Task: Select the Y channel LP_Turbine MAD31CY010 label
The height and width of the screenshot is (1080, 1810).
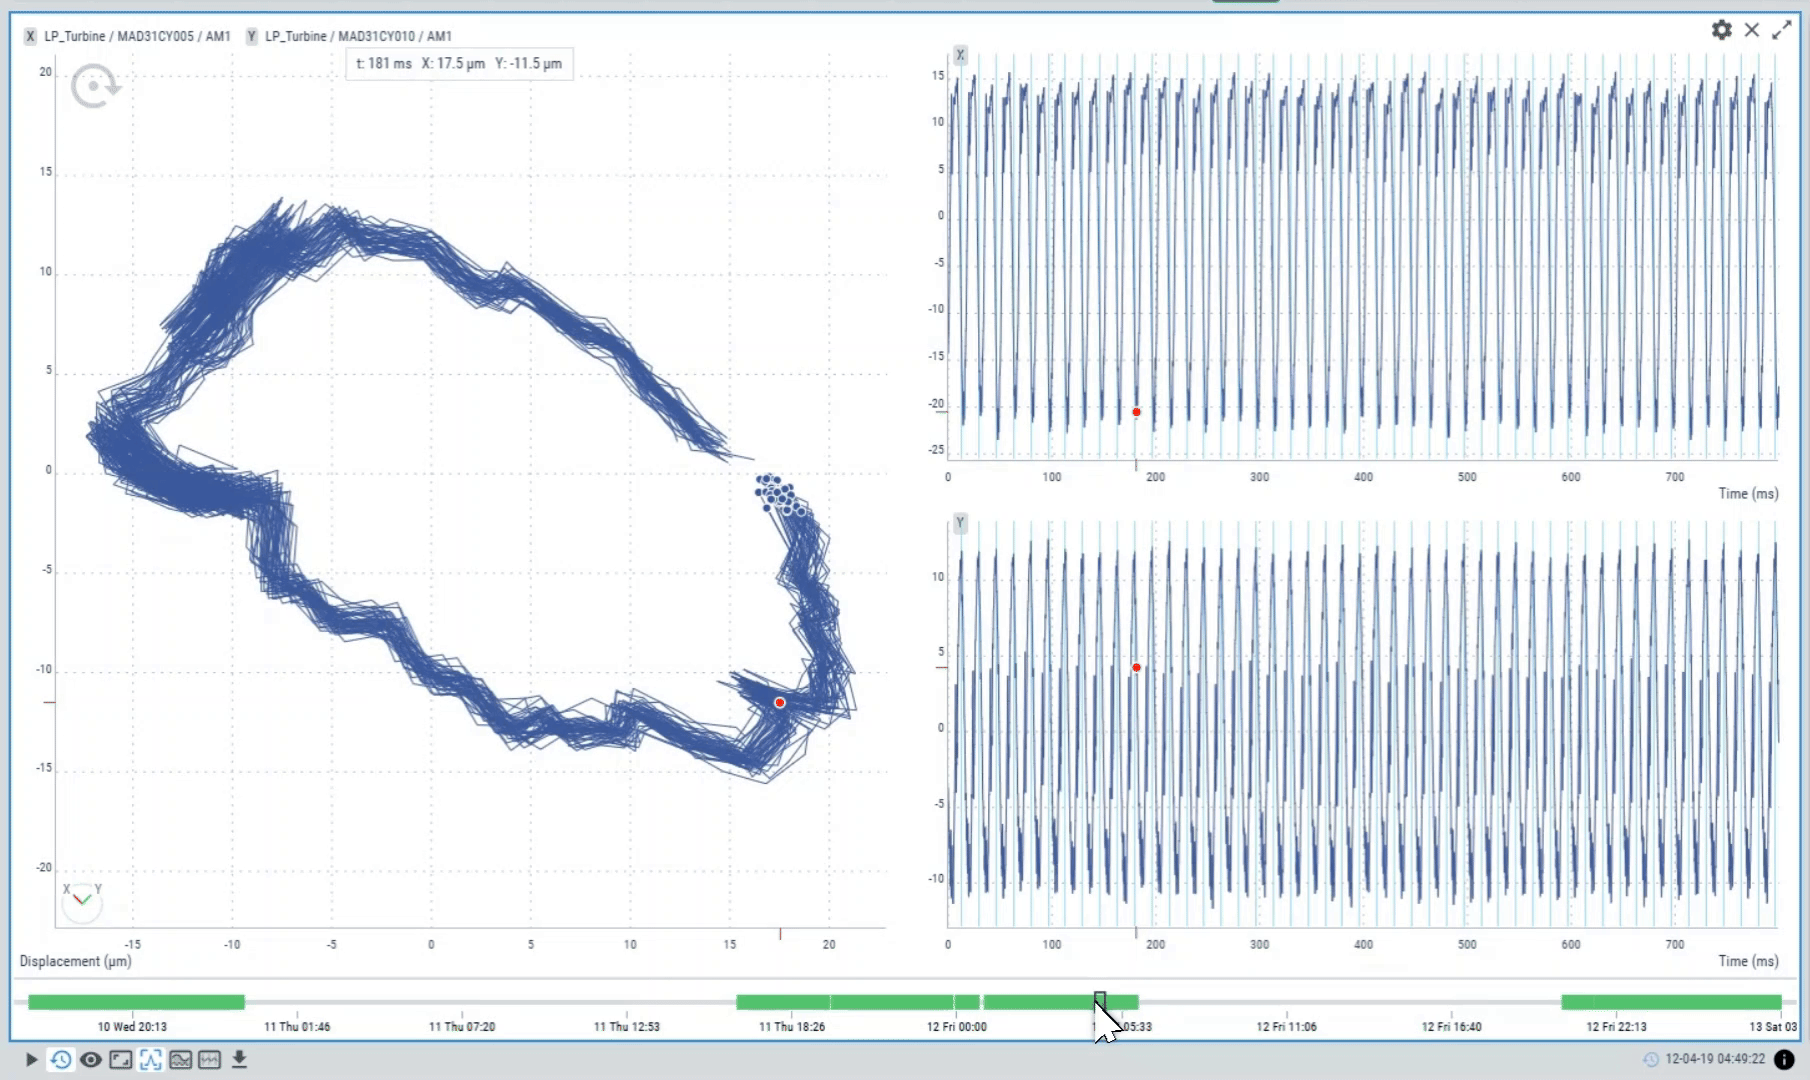Action: point(357,36)
